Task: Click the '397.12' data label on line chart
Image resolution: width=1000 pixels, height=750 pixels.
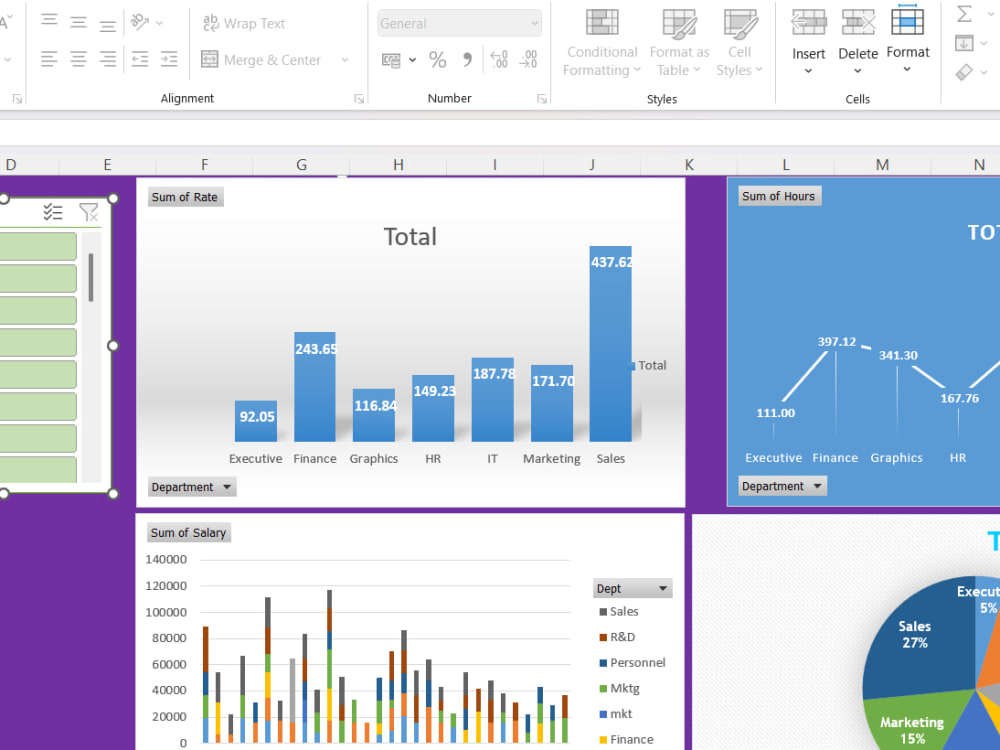Action: tap(837, 342)
